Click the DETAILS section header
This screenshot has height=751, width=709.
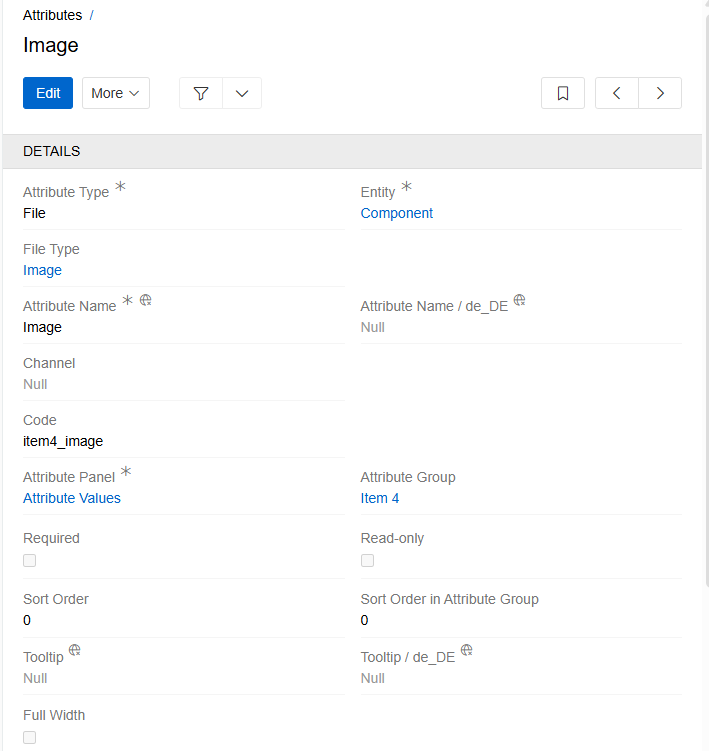pyautogui.click(x=352, y=151)
